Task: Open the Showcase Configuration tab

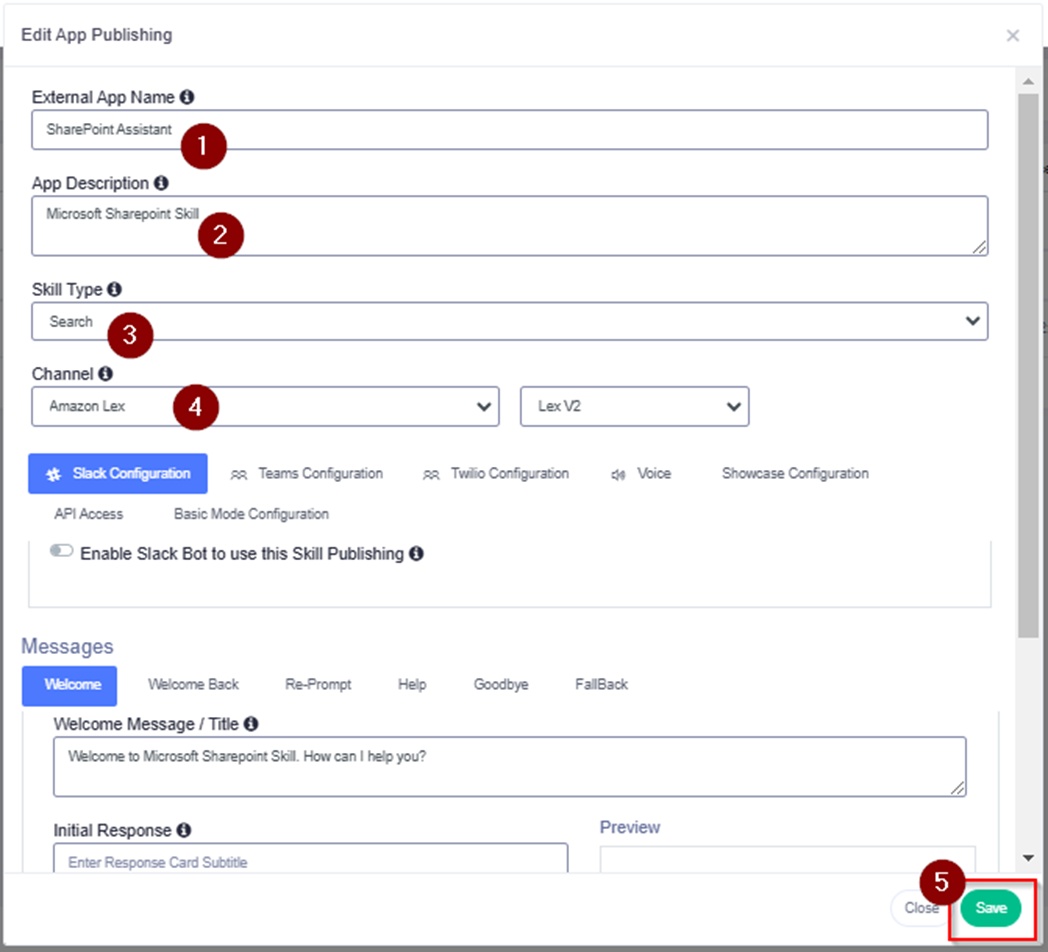Action: [x=795, y=473]
